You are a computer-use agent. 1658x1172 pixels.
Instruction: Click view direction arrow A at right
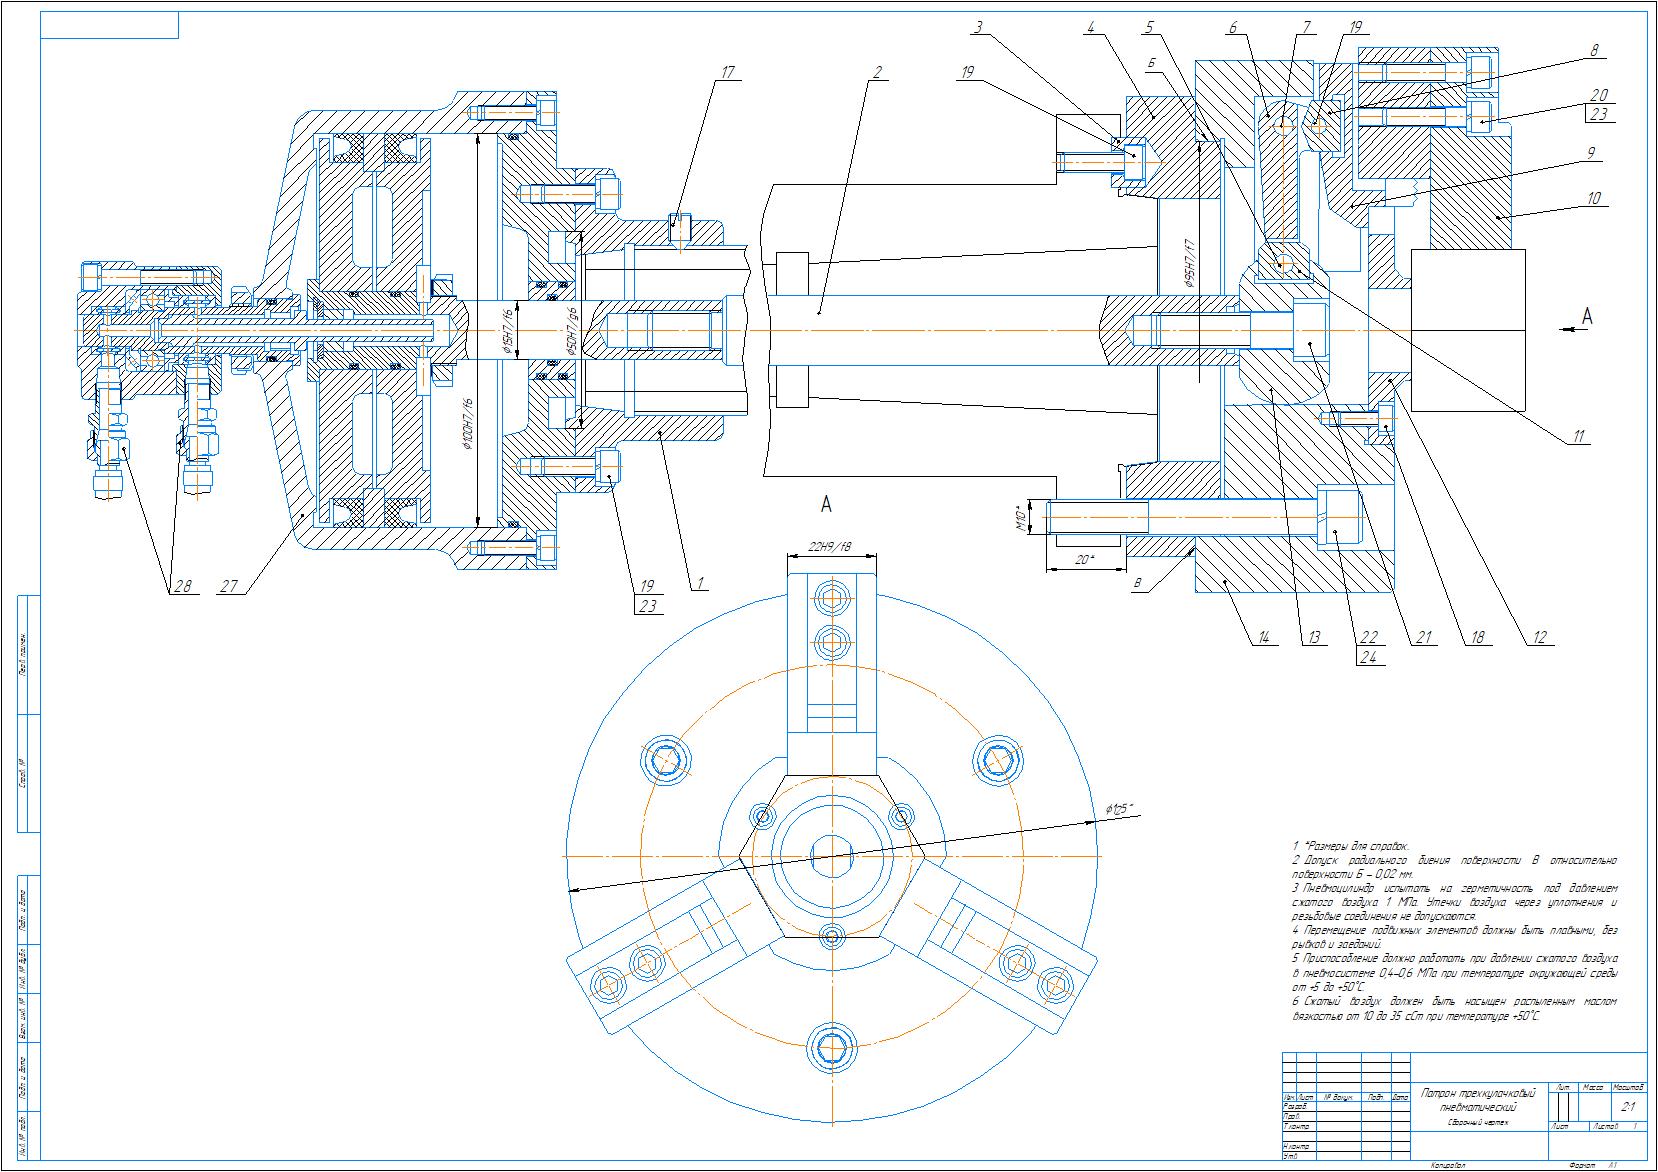(1586, 317)
